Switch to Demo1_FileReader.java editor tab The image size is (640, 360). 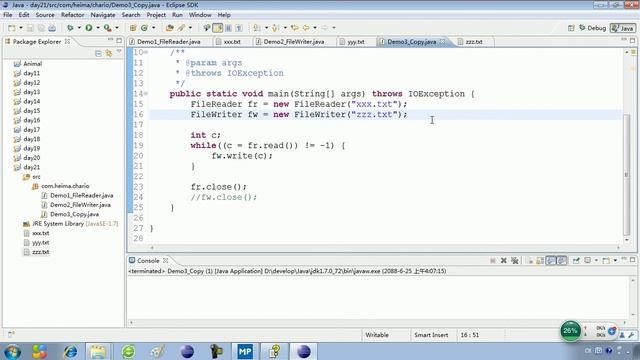point(169,42)
